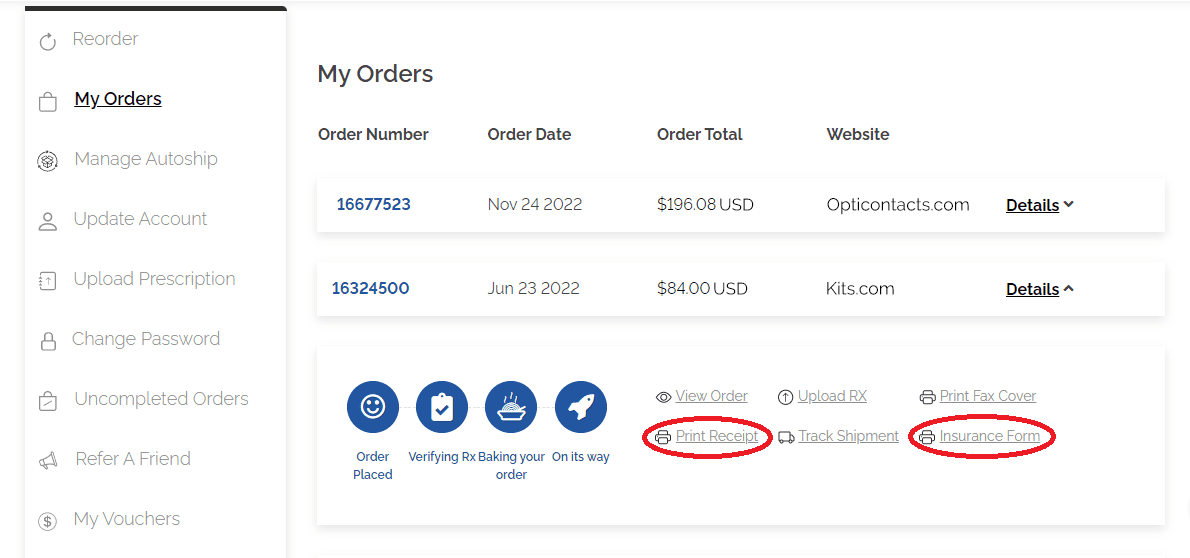Open the Insurance Form link
Screen dimensions: 1190x558
point(989,436)
